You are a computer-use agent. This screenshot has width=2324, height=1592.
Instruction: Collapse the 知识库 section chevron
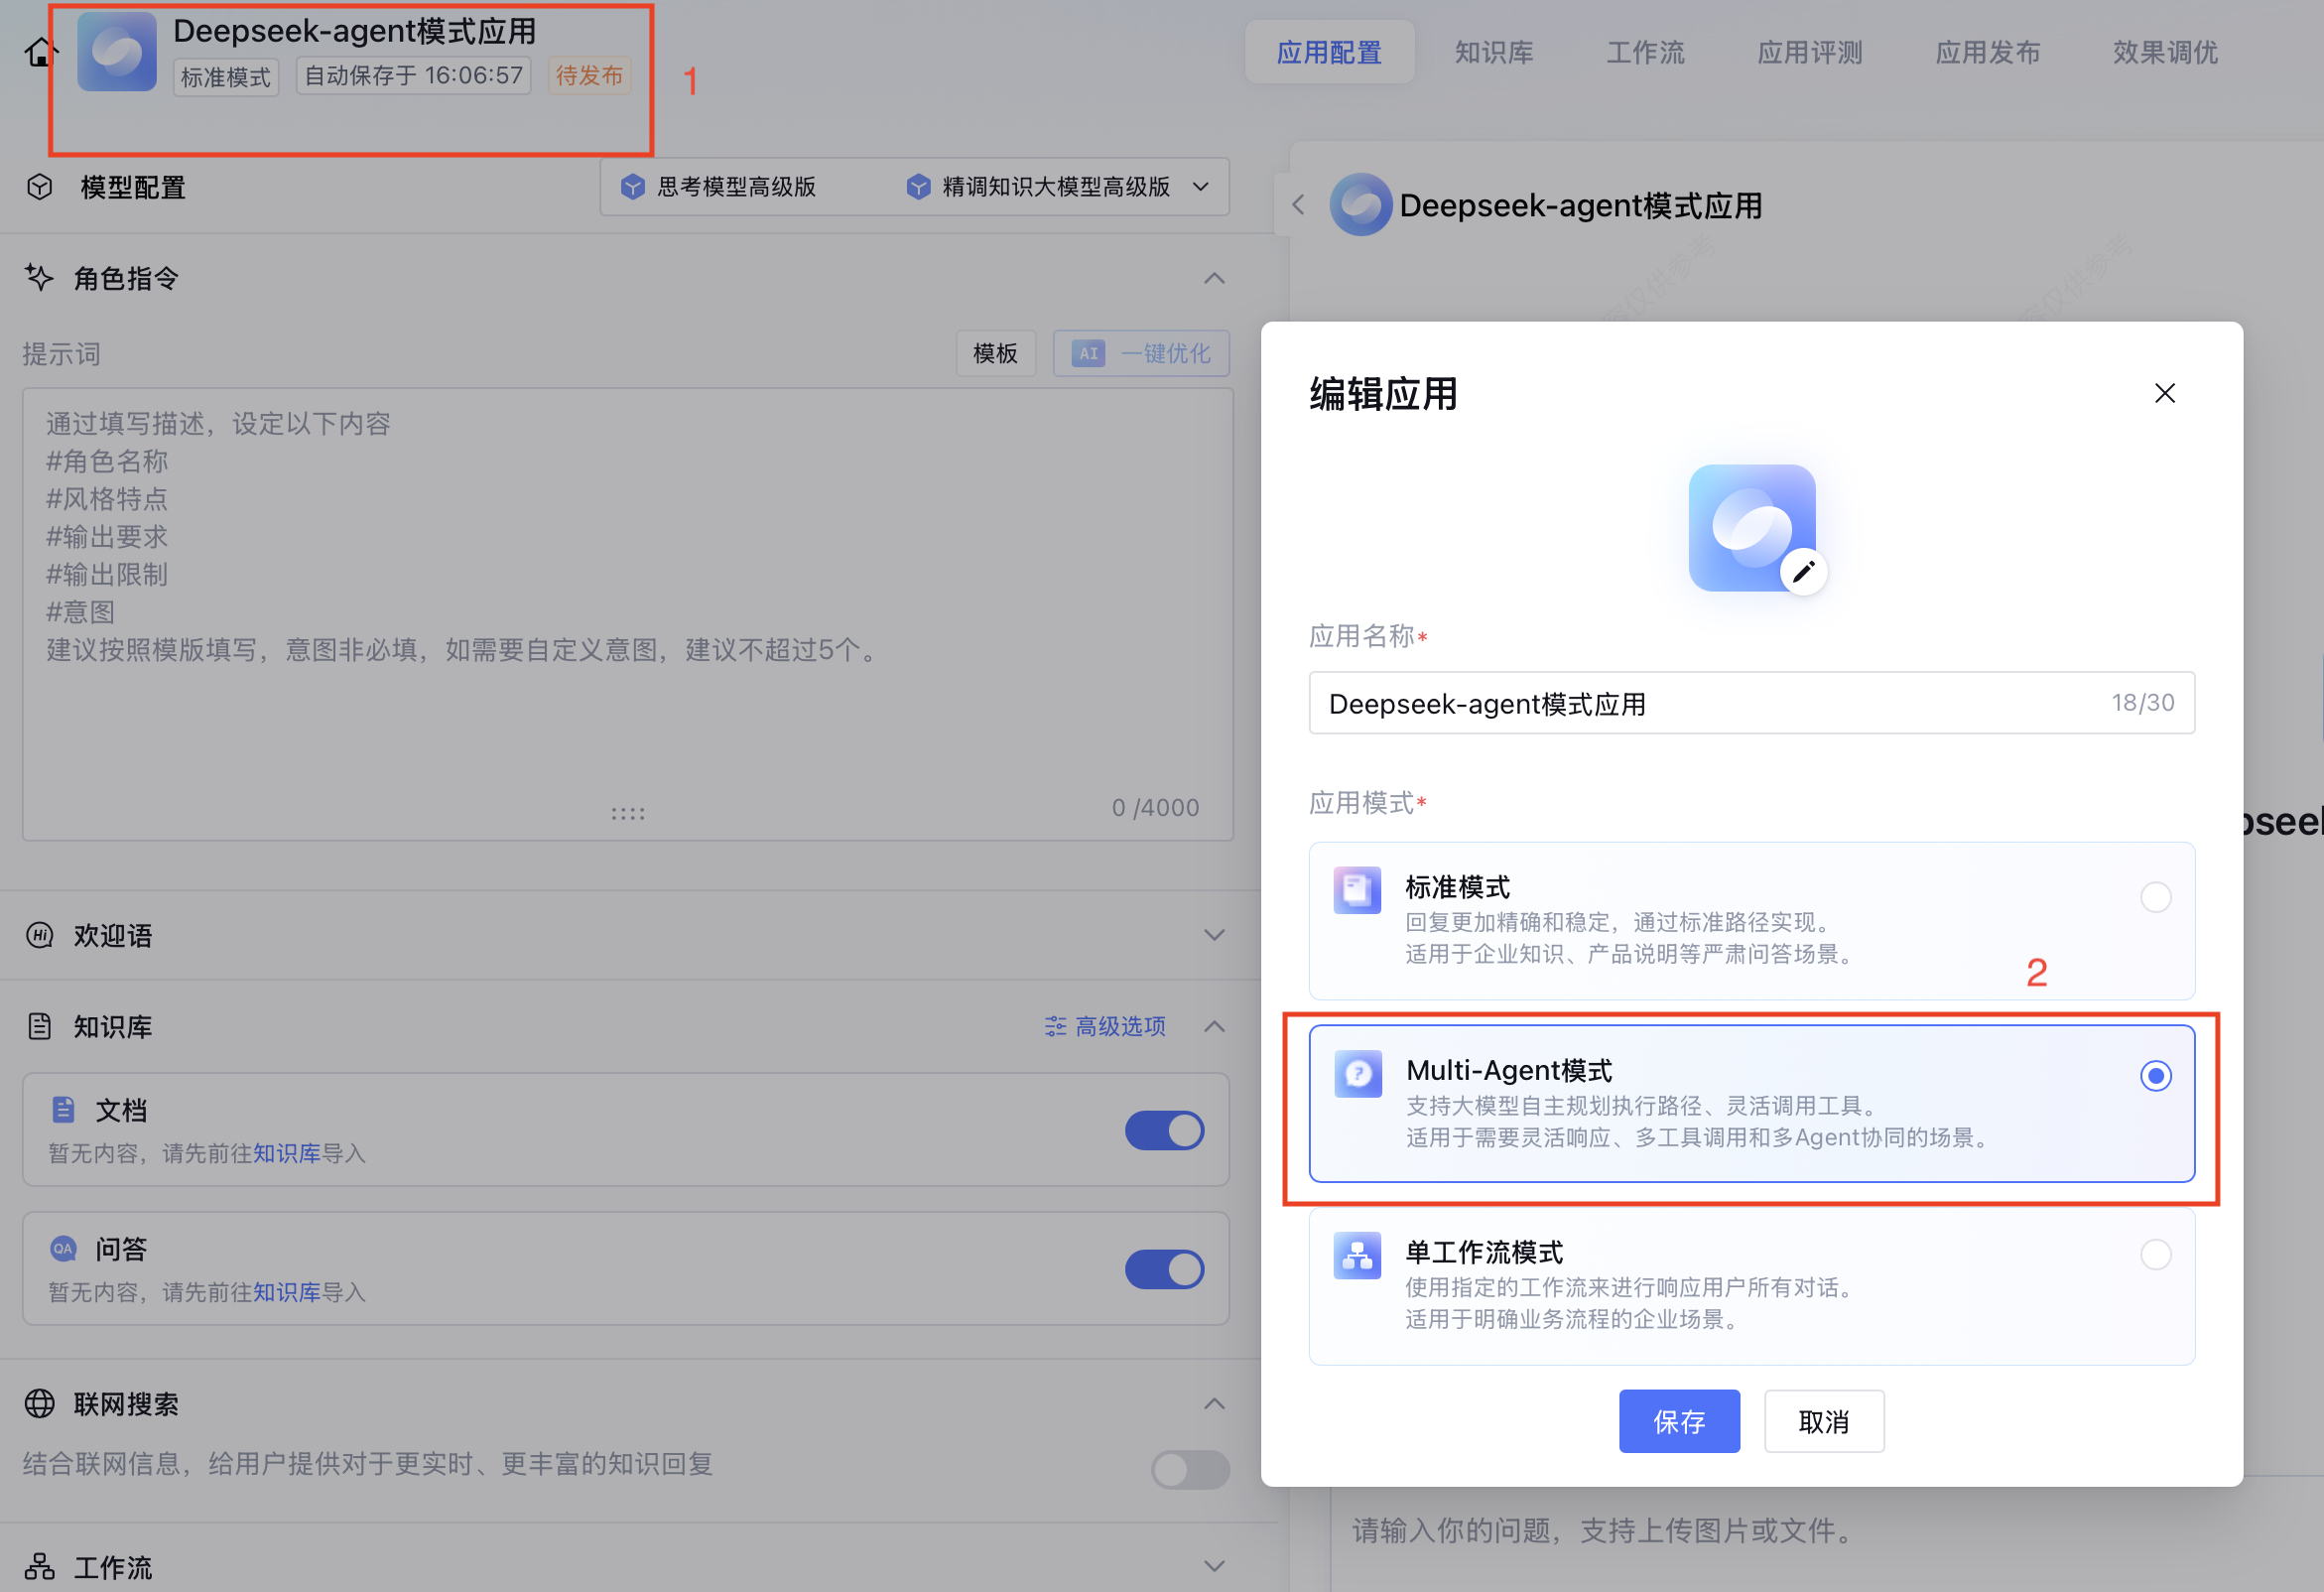[1214, 1026]
